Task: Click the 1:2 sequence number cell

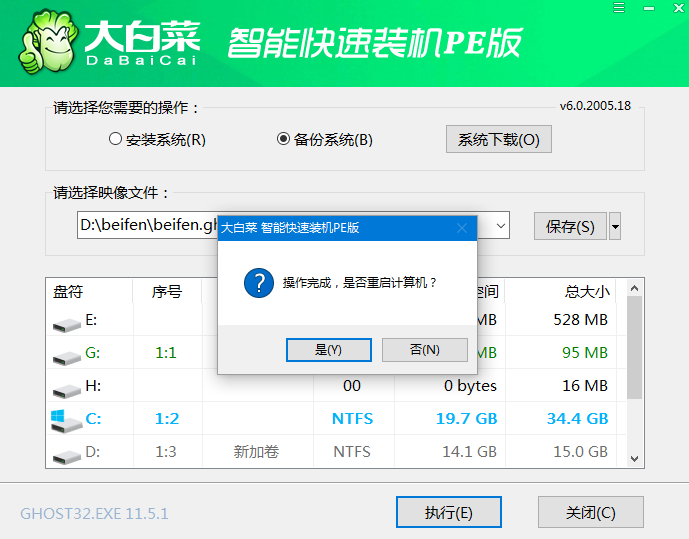Action: tap(167, 419)
